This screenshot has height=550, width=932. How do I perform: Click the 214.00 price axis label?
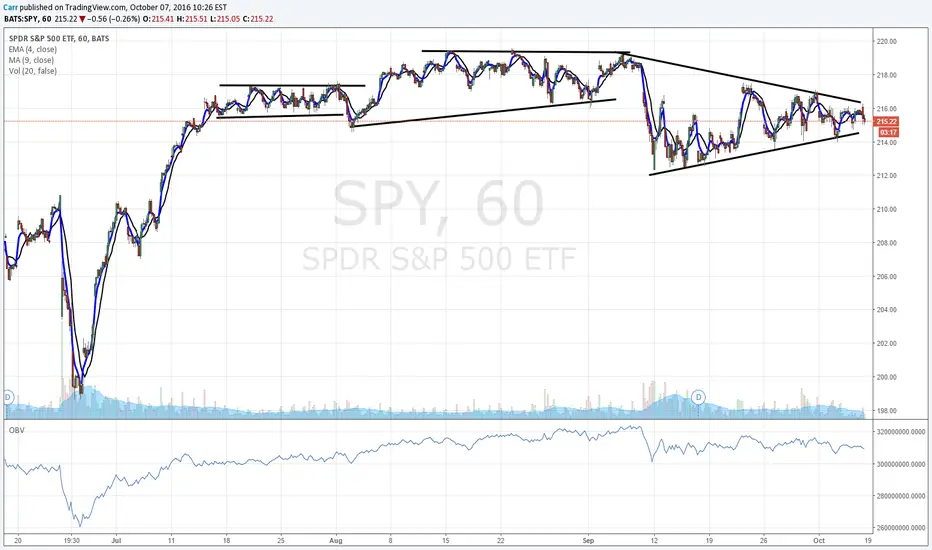point(886,143)
